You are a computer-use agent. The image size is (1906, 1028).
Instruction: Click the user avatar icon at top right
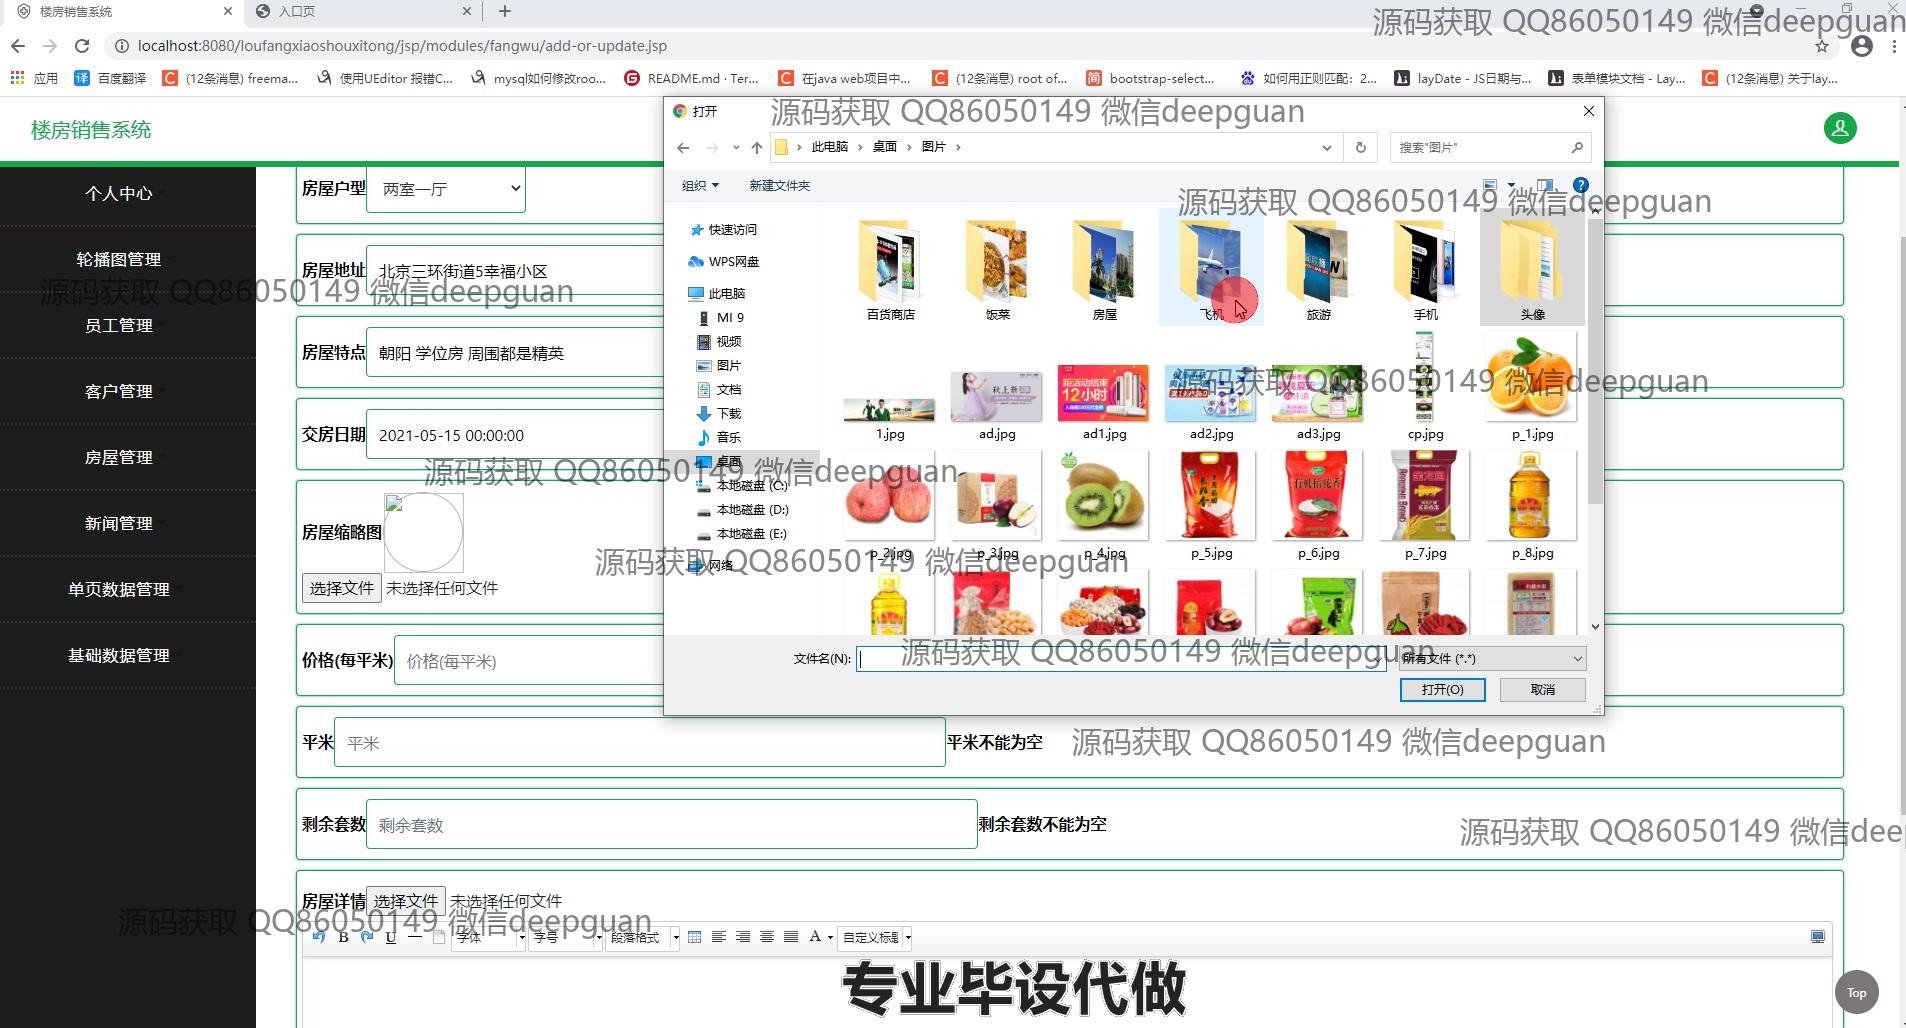[1840, 129]
